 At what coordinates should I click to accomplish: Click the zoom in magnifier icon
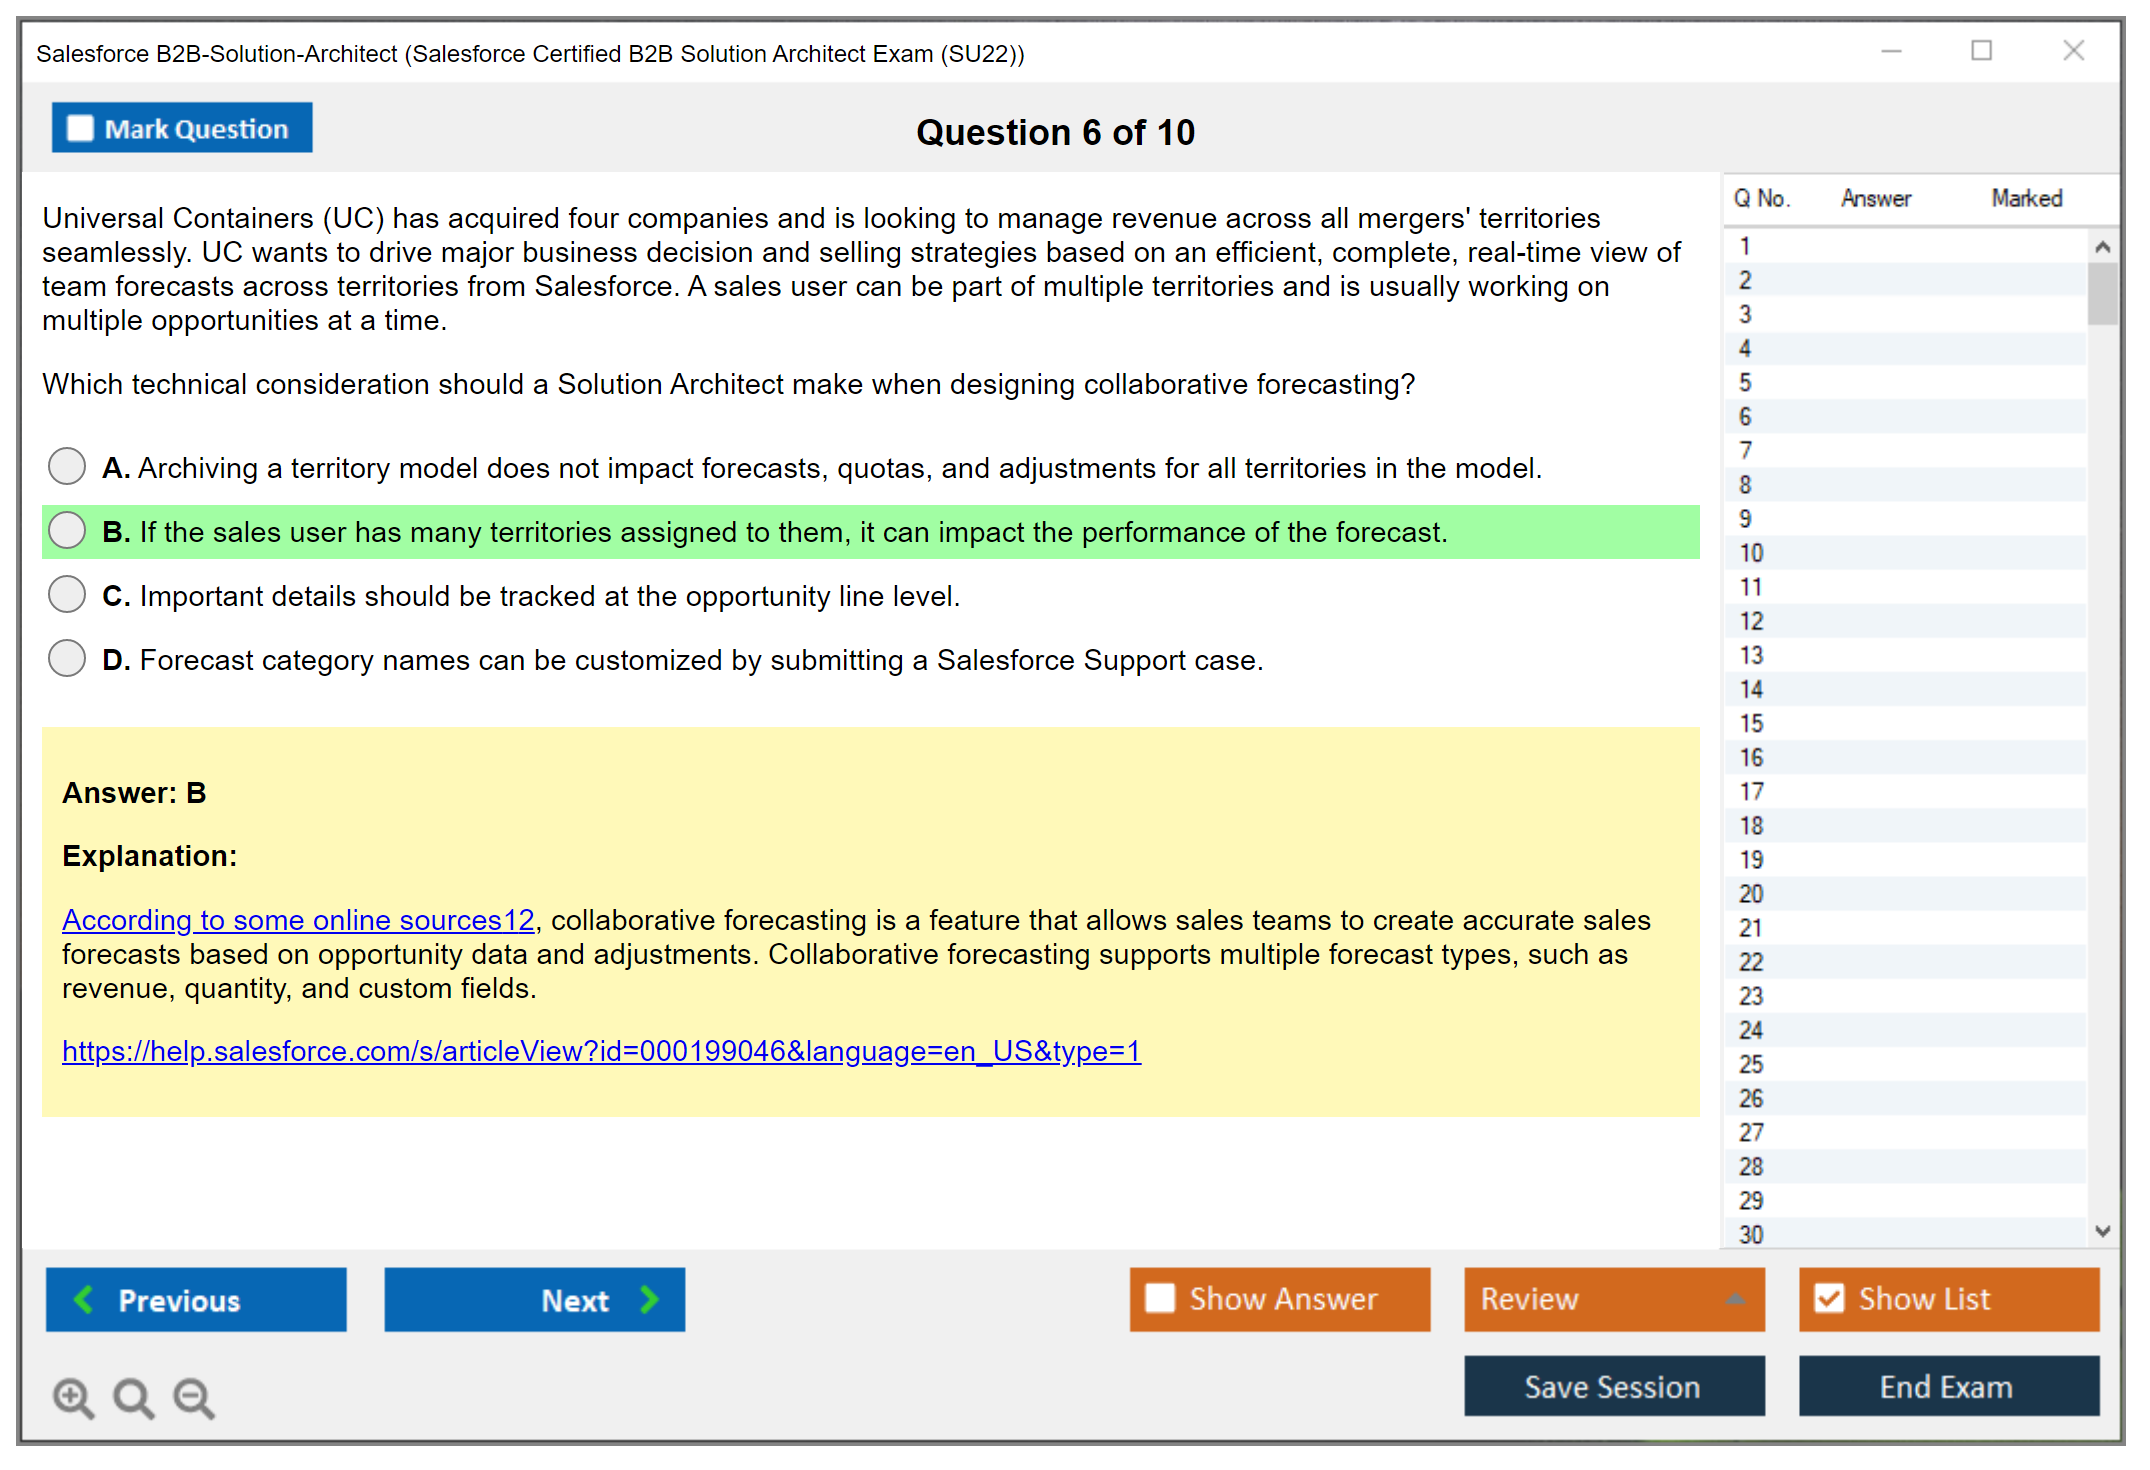tap(73, 1397)
